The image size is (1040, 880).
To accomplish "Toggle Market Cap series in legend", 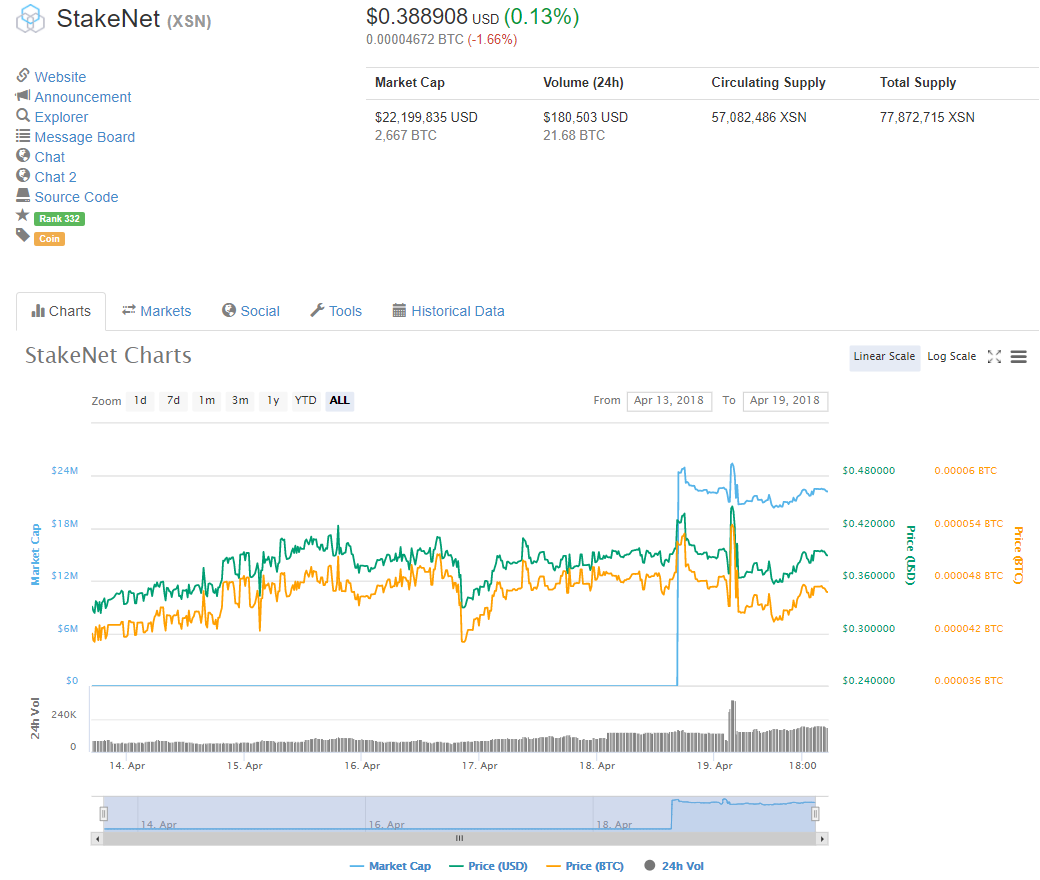I will pos(390,866).
